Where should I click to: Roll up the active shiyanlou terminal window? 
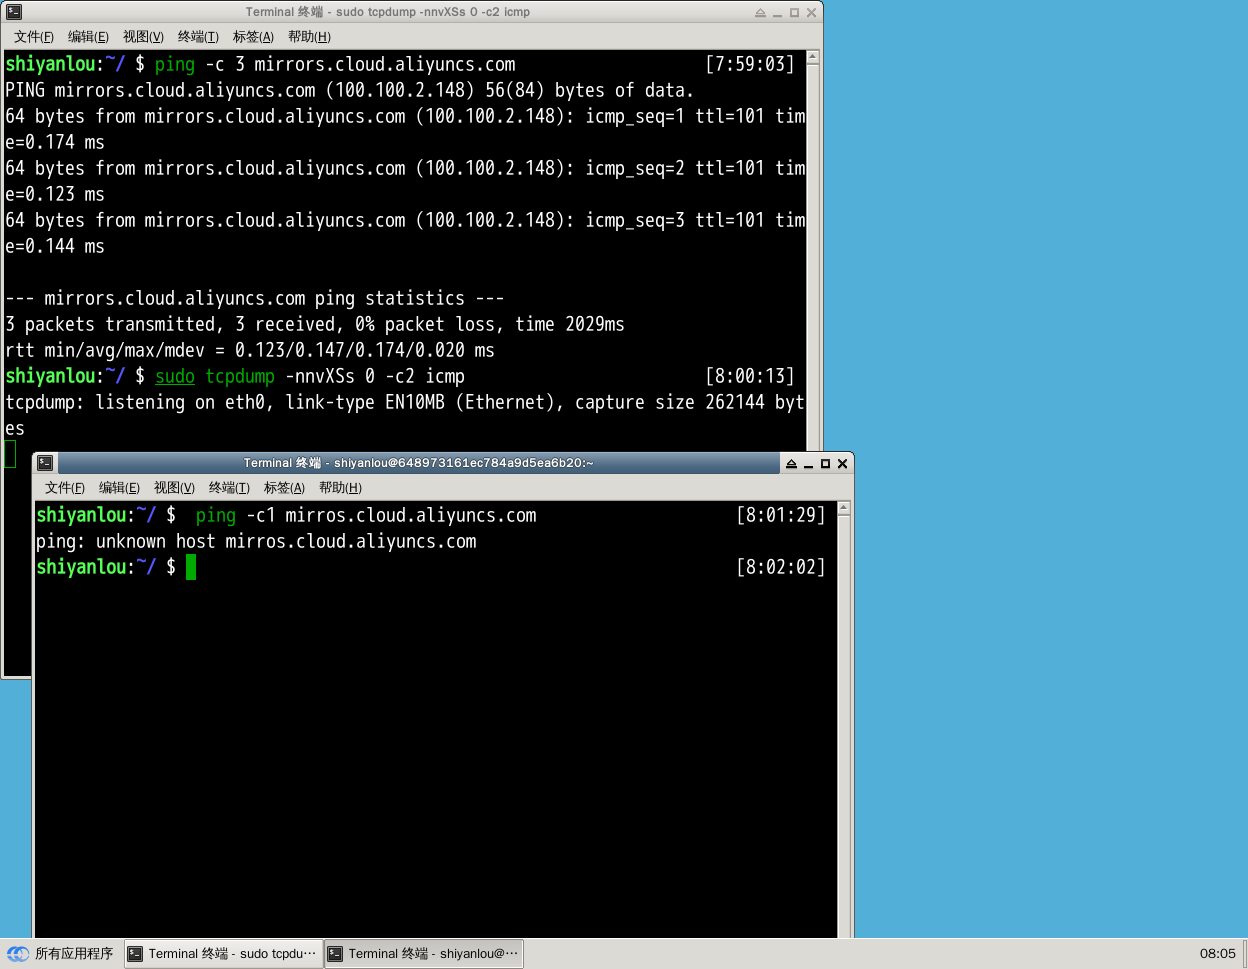[791, 464]
